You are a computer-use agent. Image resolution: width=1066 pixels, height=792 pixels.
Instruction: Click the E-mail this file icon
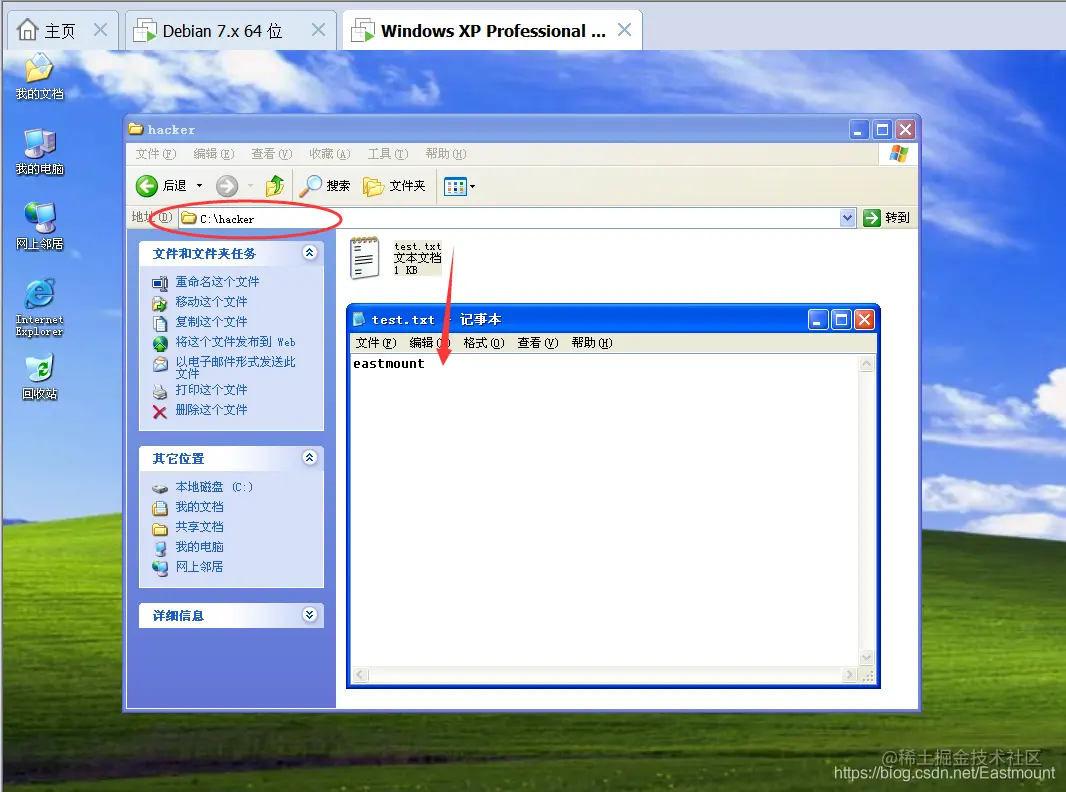[160, 364]
